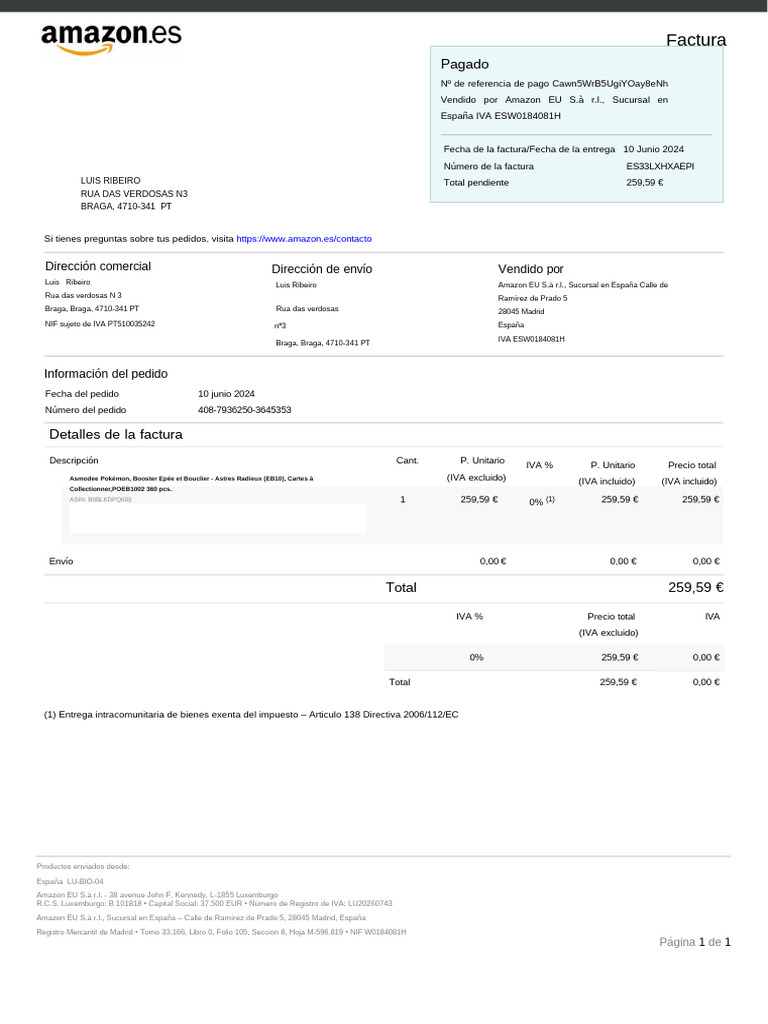The height and width of the screenshot is (1024, 768).
Task: Select the Detalles de la factura heading
Action: coord(116,434)
